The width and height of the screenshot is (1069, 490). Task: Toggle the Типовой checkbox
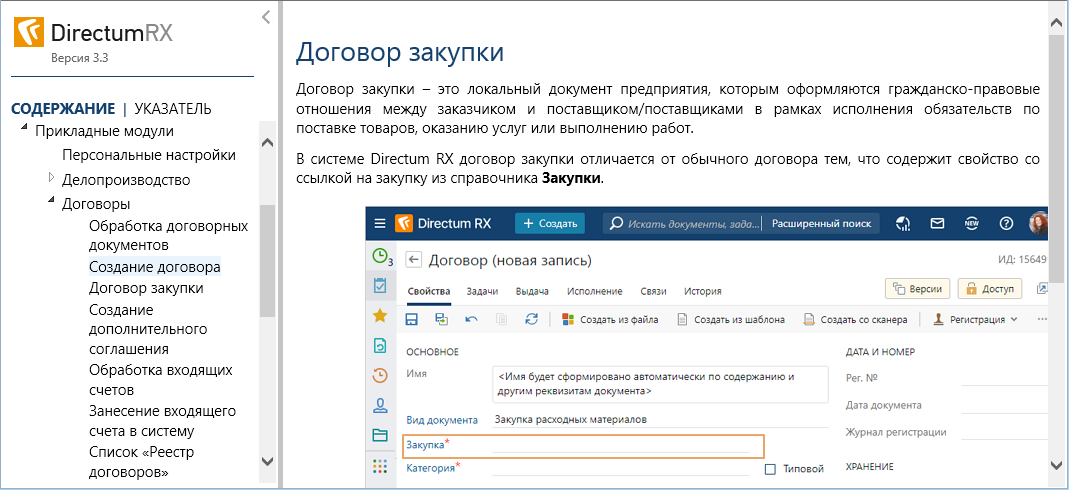770,469
